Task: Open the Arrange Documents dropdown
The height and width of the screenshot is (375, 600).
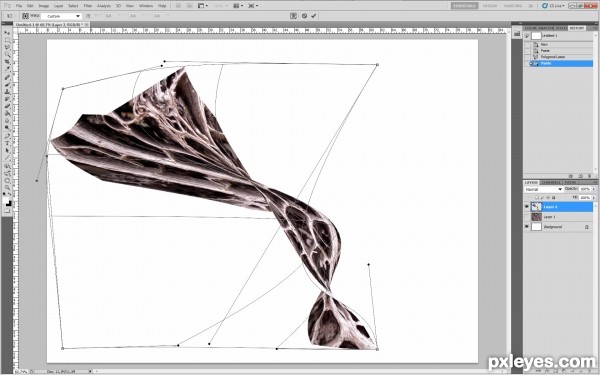Action: 237,6
